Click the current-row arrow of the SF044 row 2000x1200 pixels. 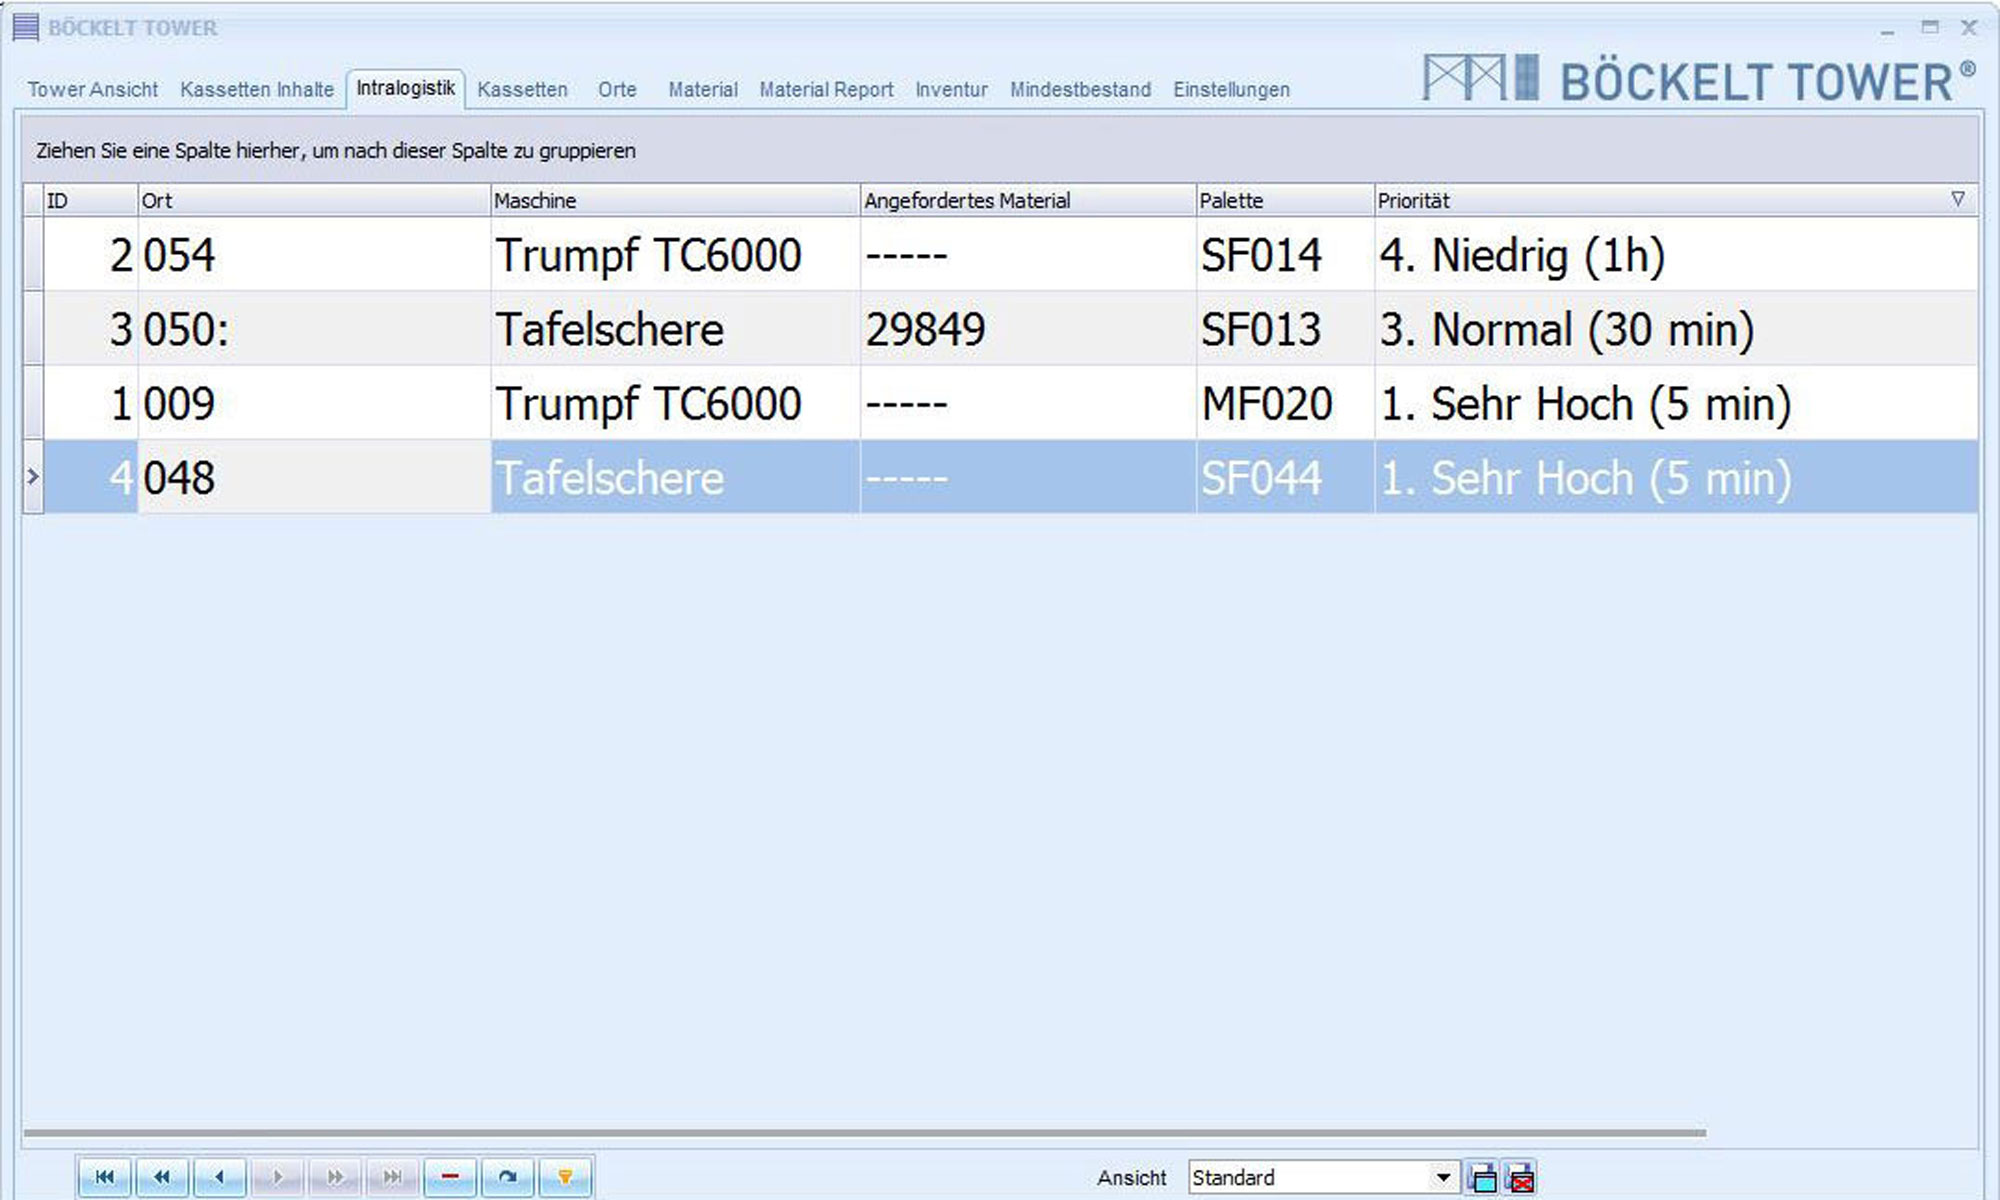(x=33, y=476)
